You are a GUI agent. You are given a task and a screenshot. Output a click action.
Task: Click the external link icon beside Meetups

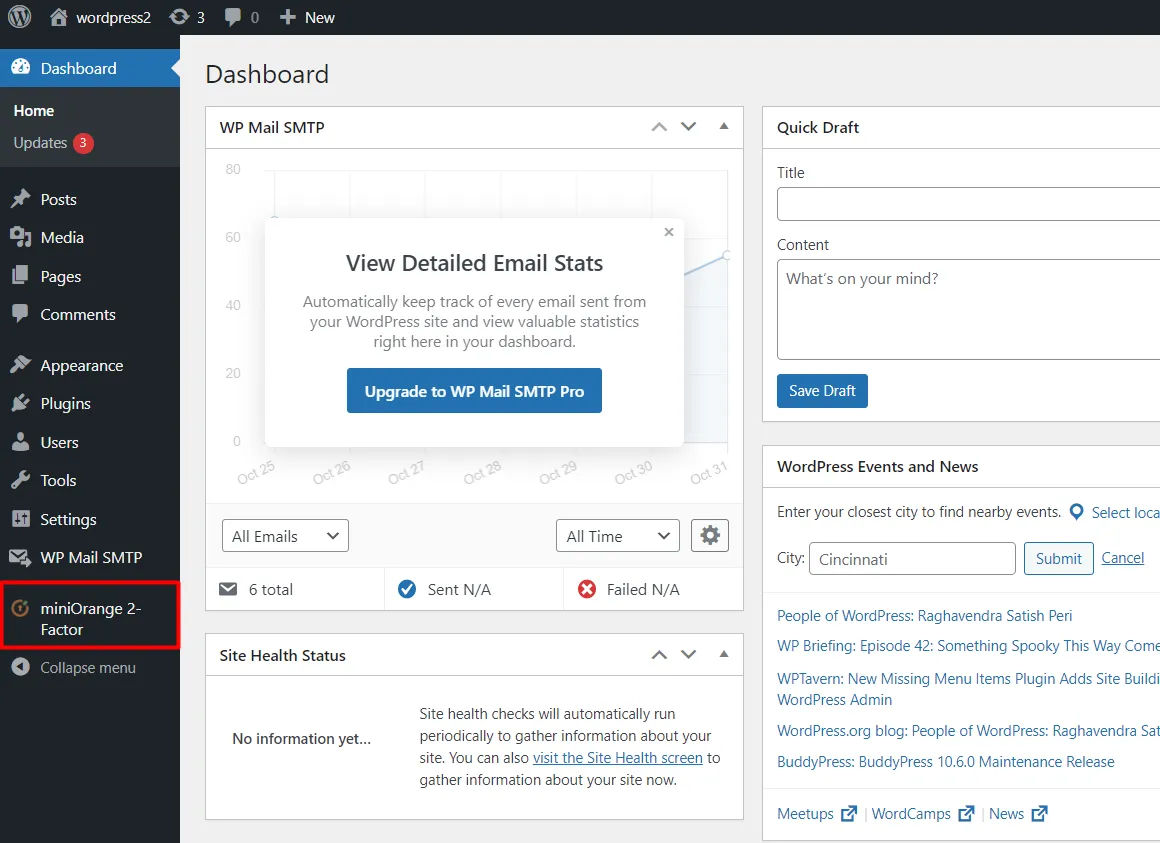(x=849, y=813)
